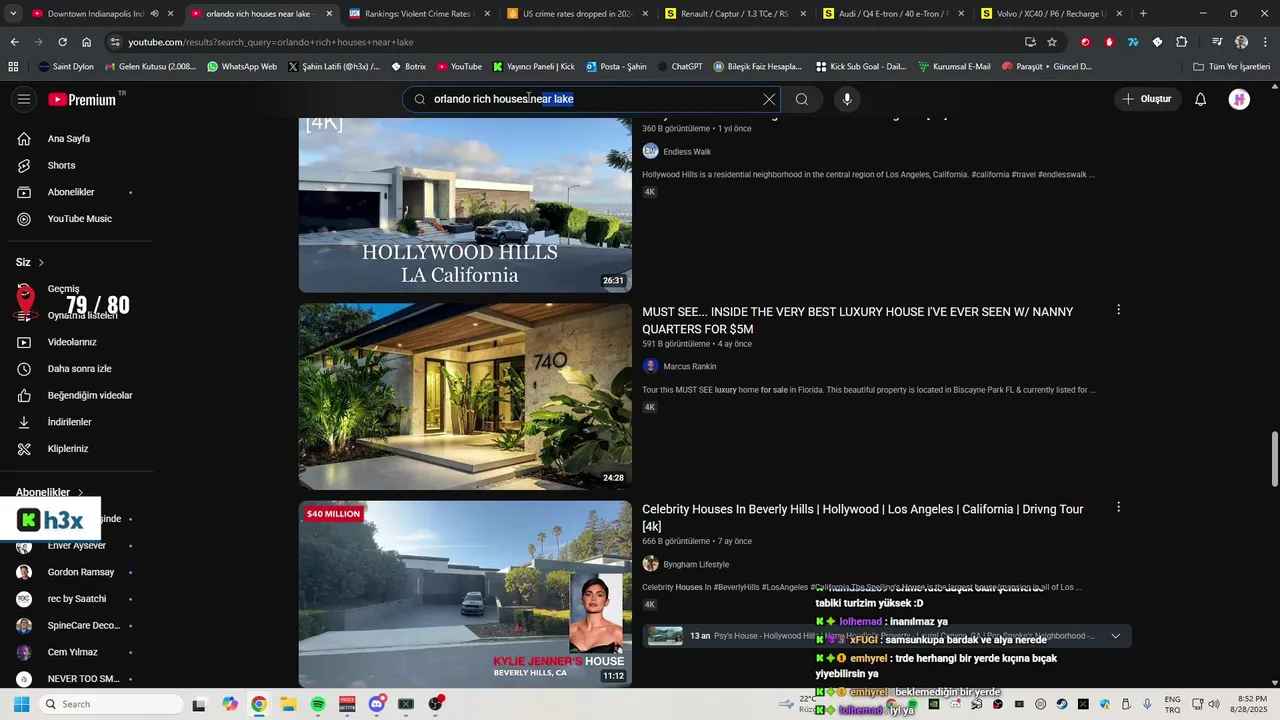Expand the Psy's House chapter dropdown
The height and width of the screenshot is (720, 1280).
pyautogui.click(x=1116, y=636)
